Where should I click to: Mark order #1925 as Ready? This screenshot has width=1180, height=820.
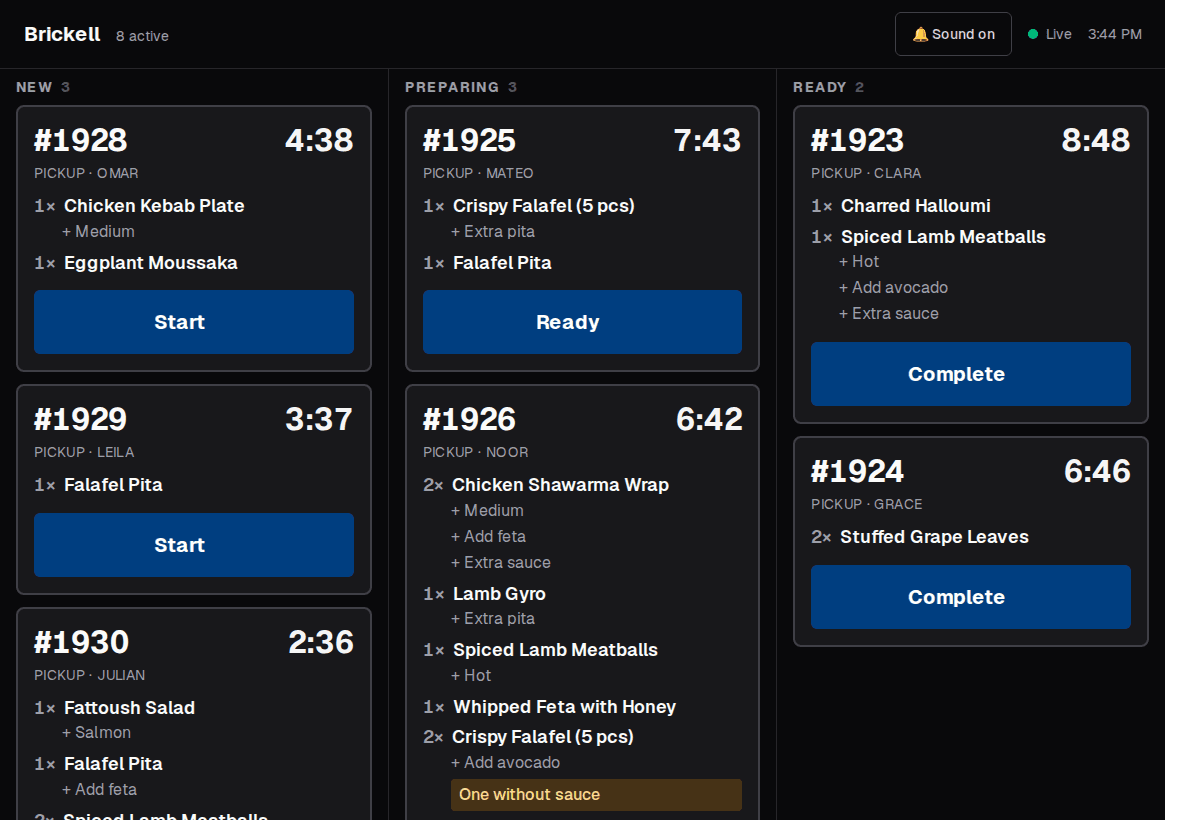(x=582, y=322)
